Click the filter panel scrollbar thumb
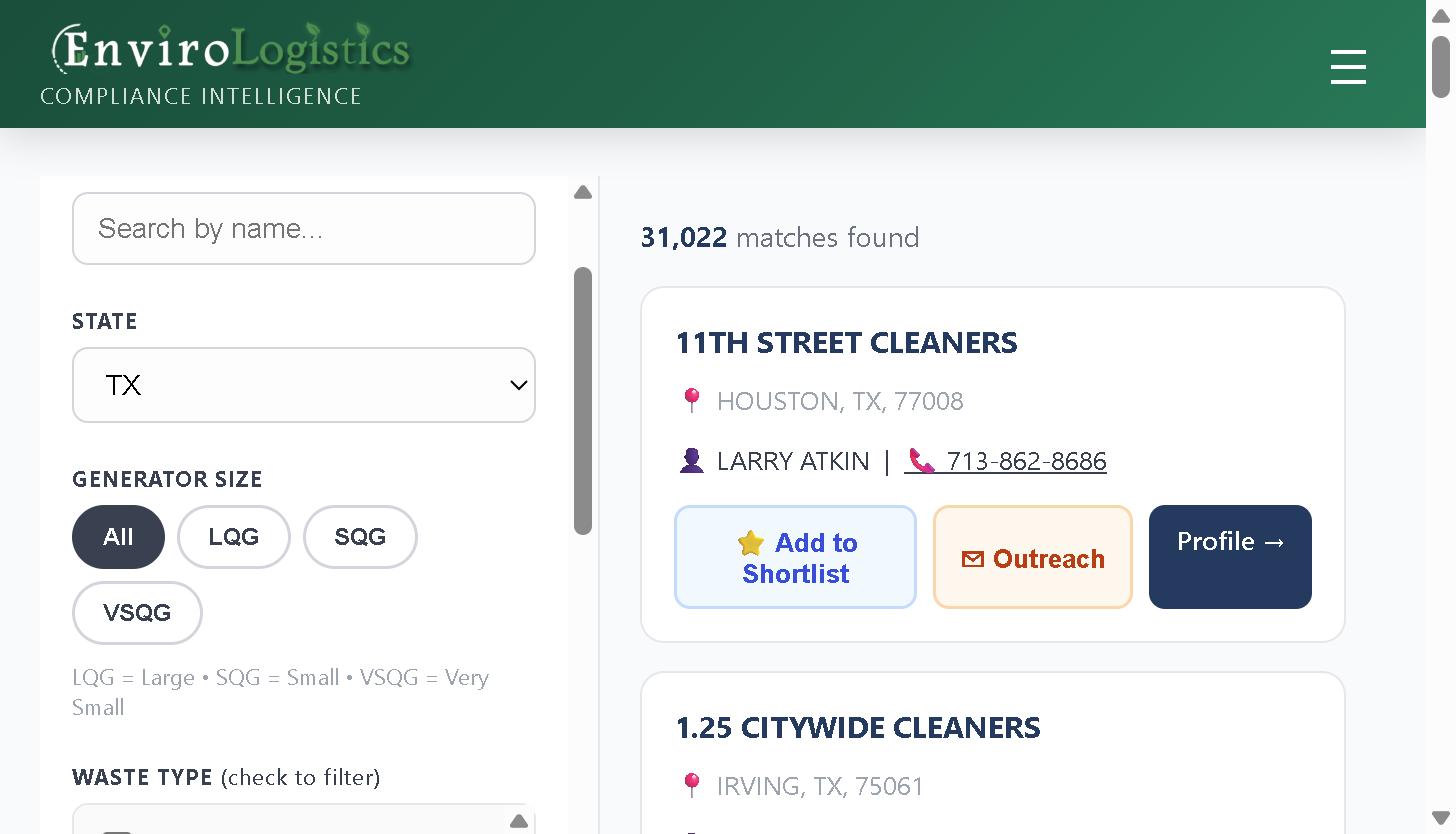 (583, 401)
